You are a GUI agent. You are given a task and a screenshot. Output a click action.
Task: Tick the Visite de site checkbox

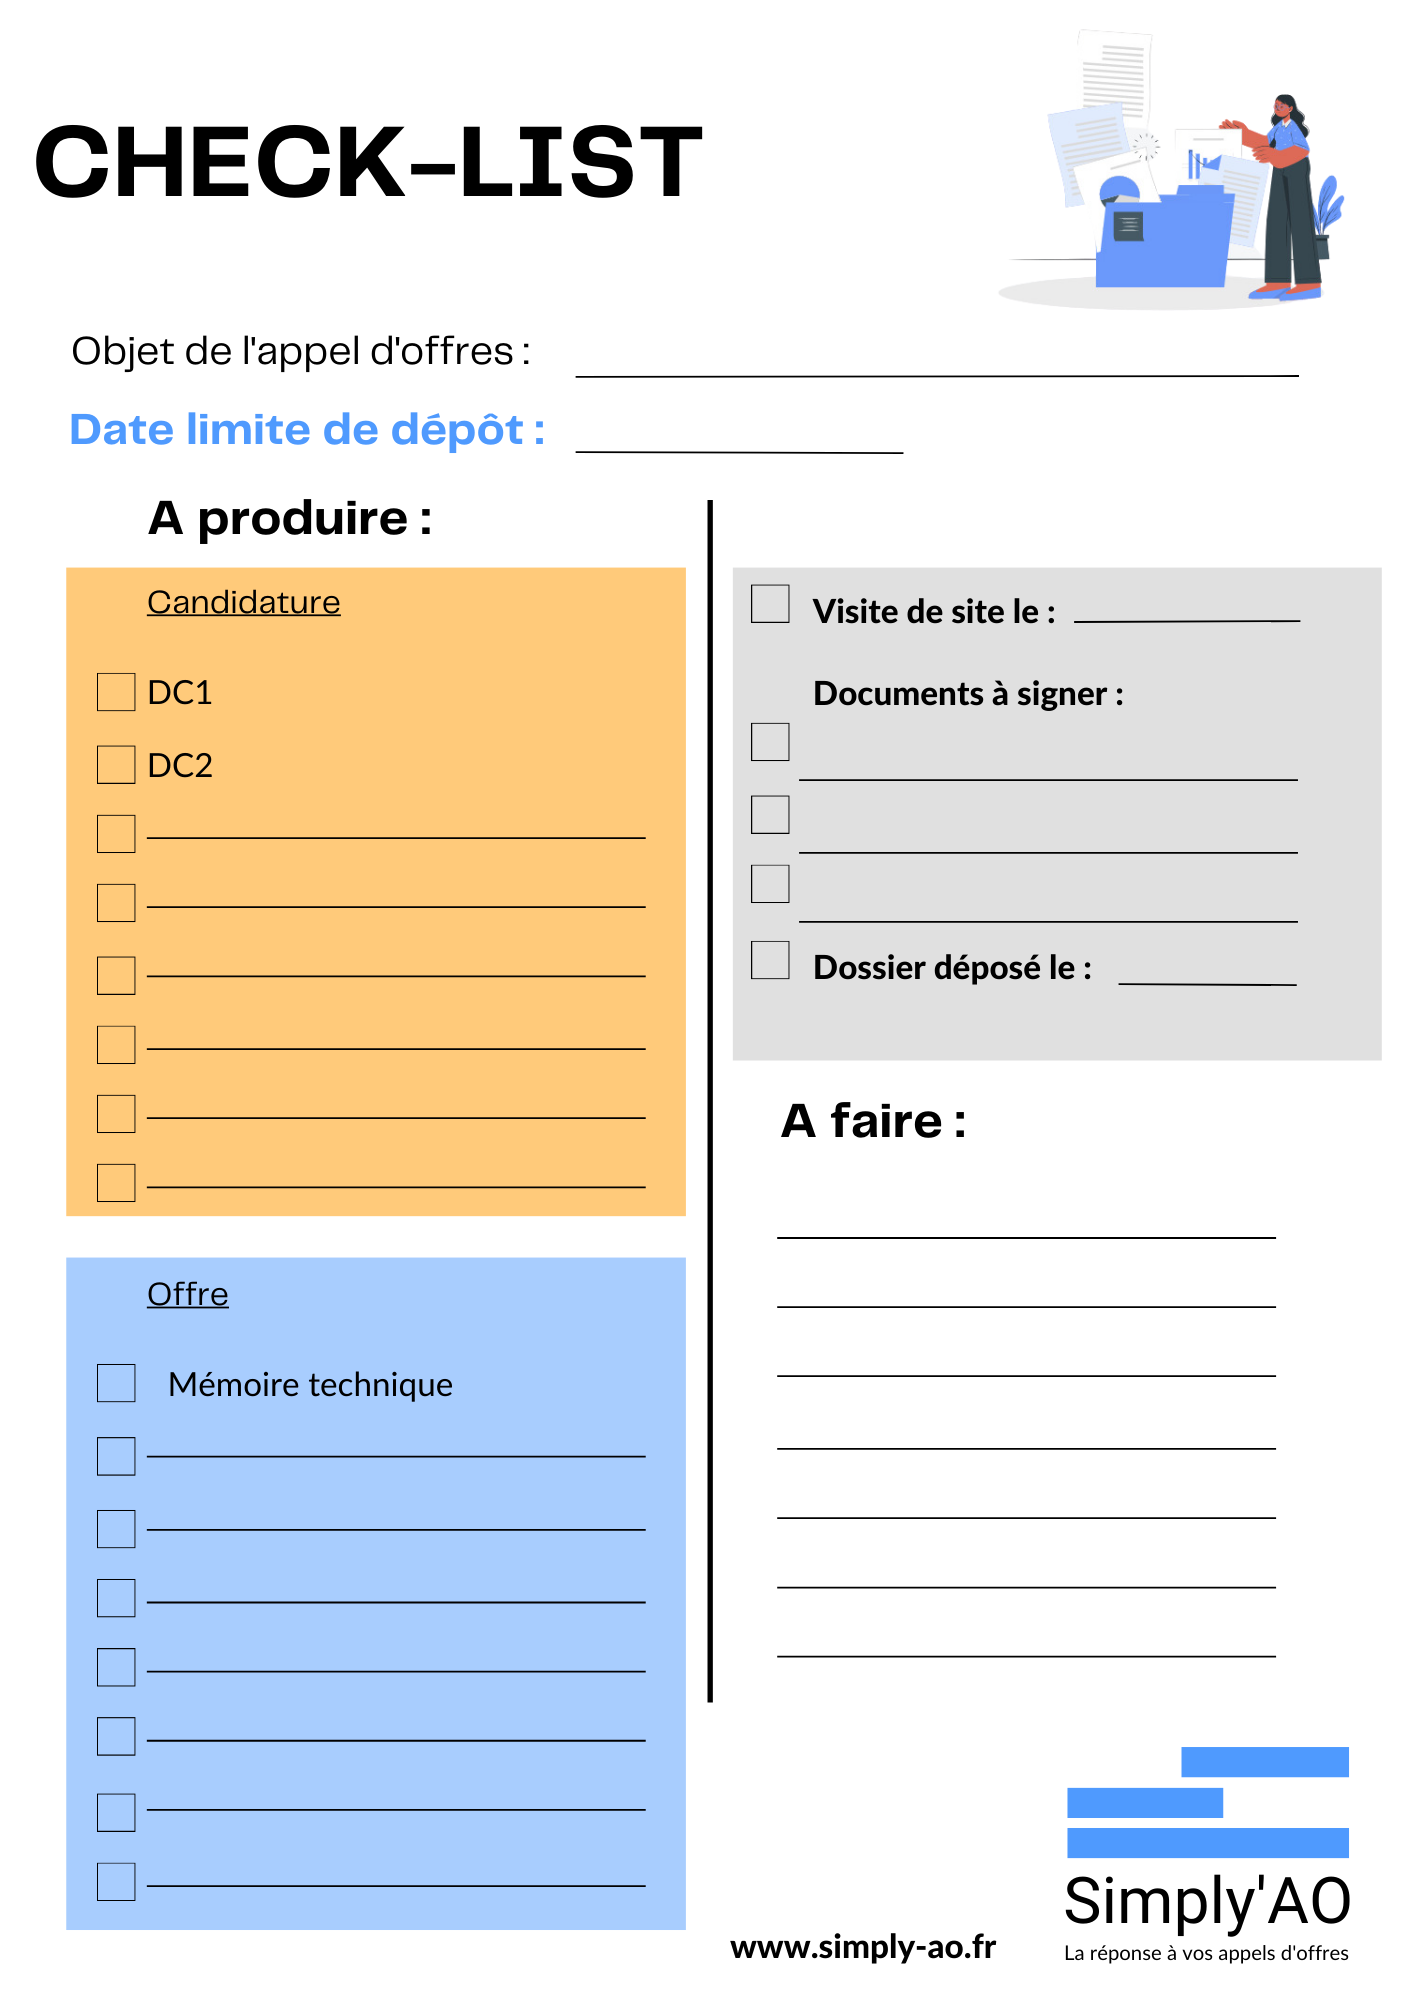[x=770, y=604]
